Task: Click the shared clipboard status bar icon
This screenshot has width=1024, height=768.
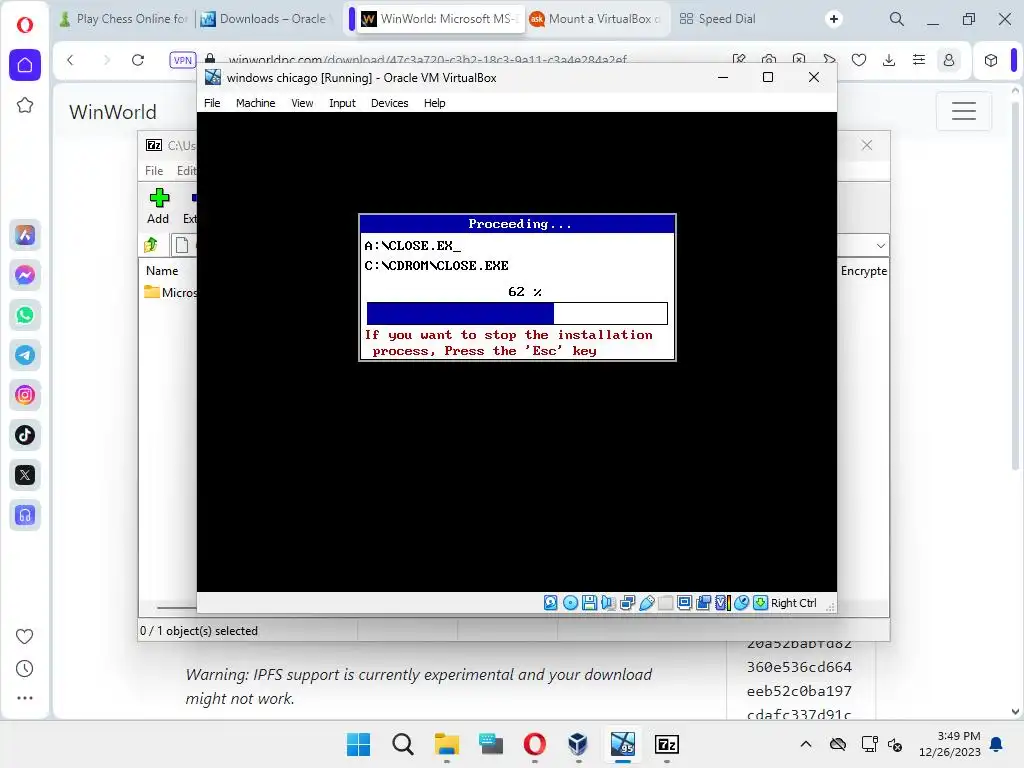Action: pos(703,603)
